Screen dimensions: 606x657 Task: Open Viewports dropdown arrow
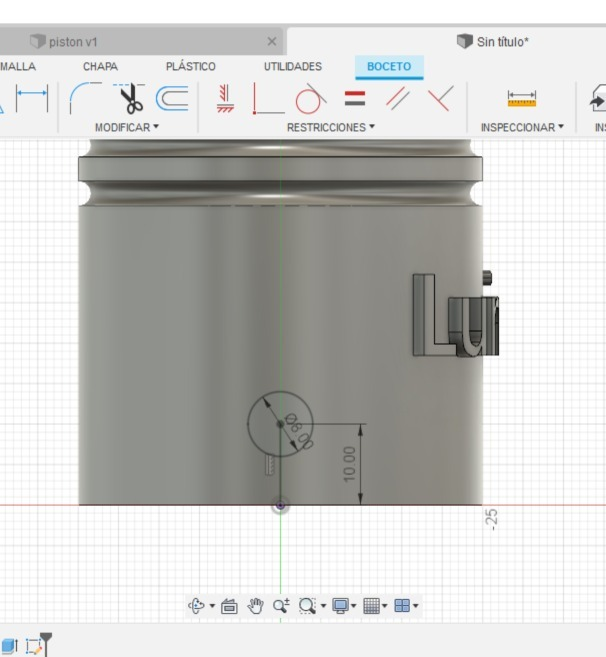pyautogui.click(x=416, y=606)
